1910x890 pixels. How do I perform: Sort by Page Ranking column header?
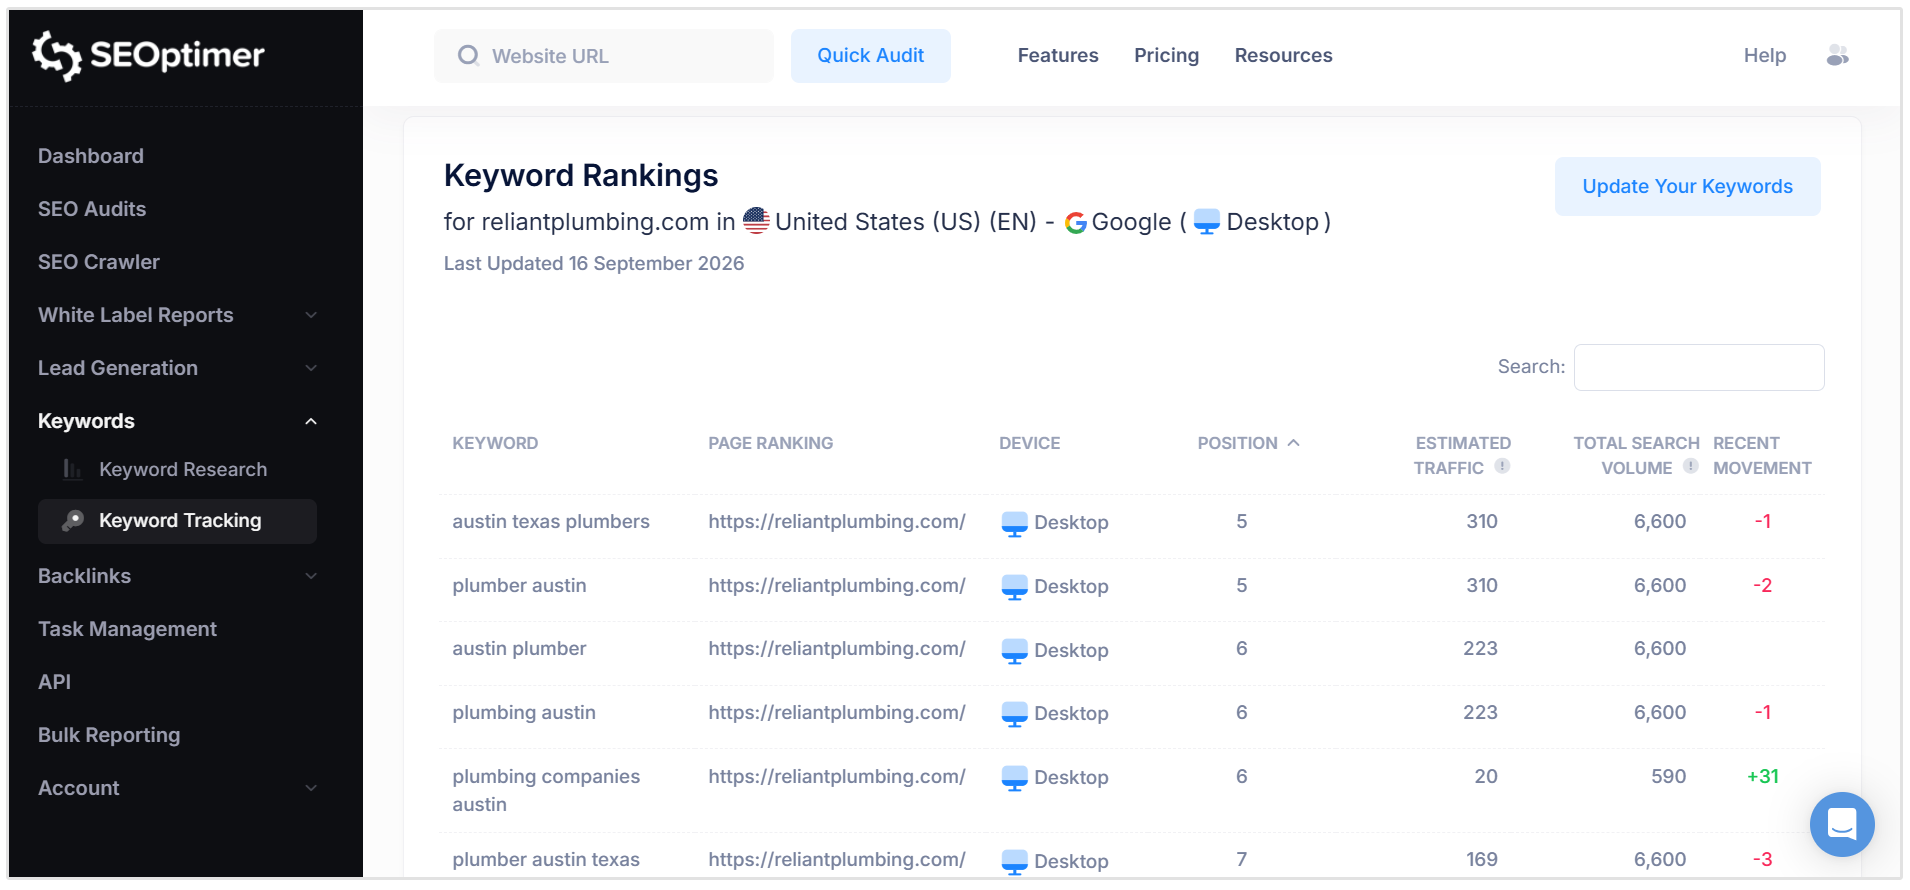click(770, 443)
